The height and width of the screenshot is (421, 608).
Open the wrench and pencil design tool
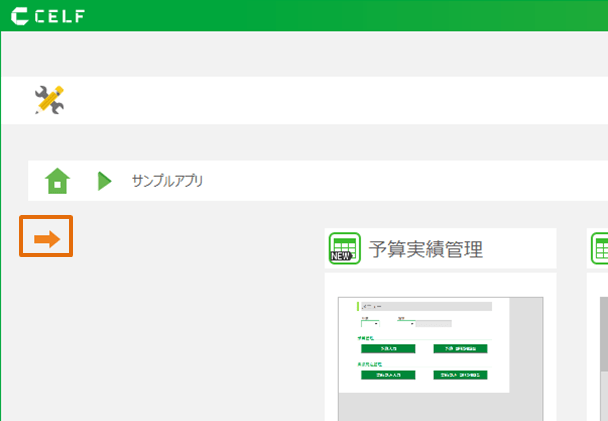click(x=48, y=100)
